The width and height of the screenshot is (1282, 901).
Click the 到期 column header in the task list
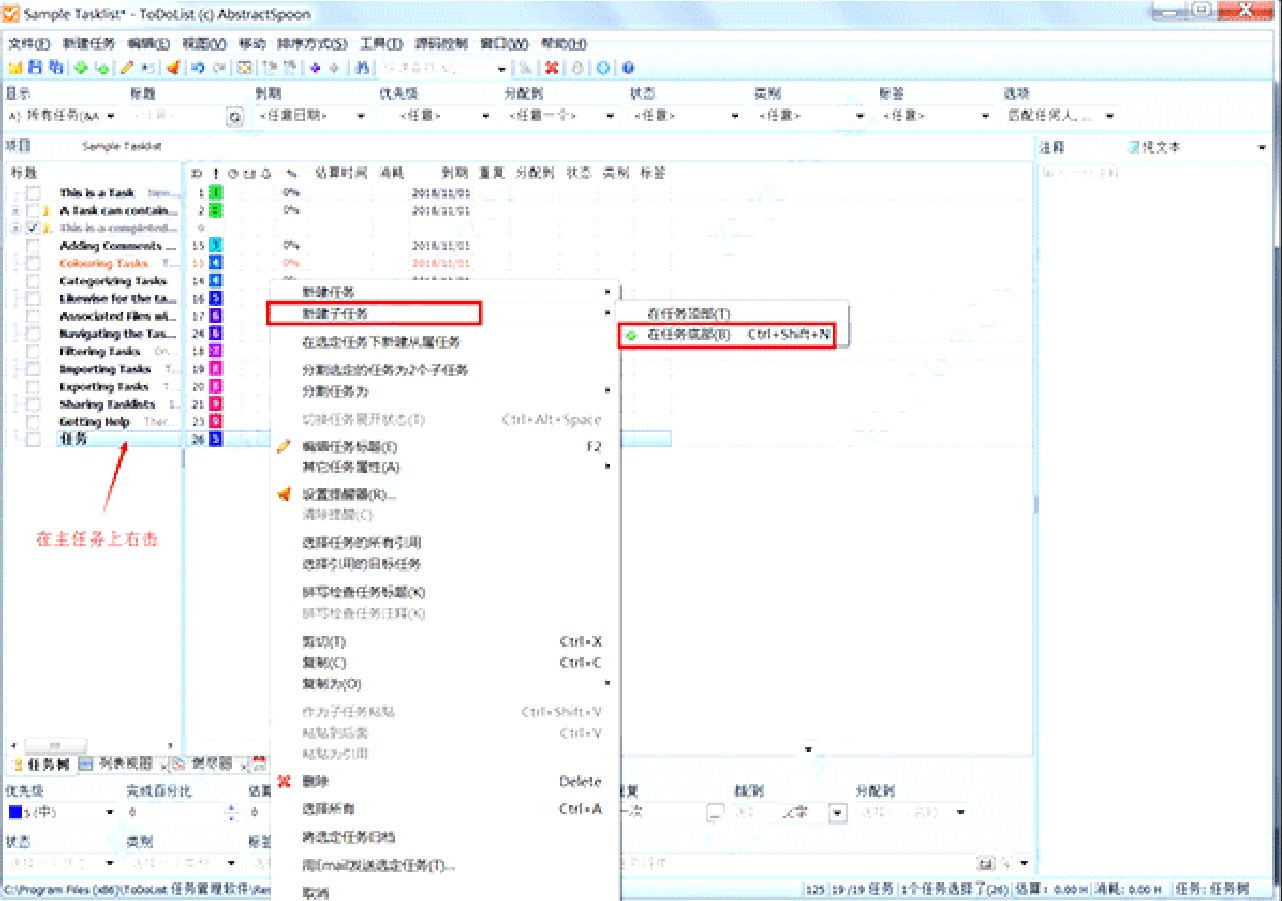(455, 172)
